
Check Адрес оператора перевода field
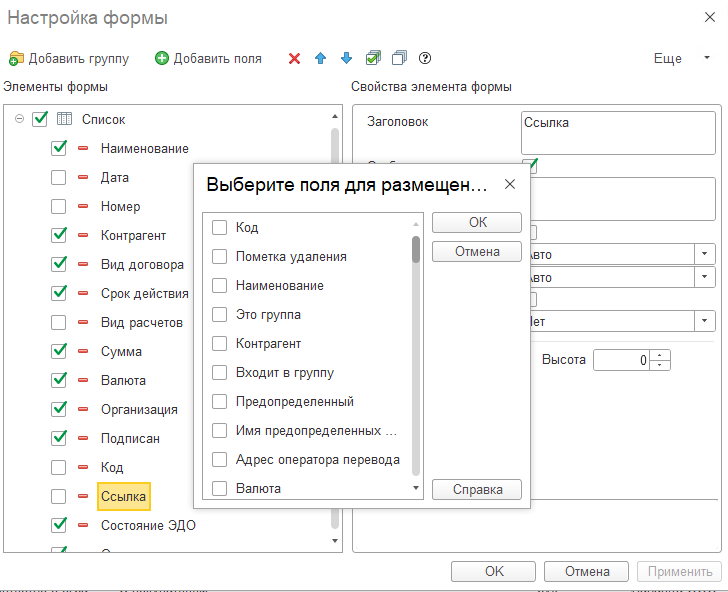(219, 459)
